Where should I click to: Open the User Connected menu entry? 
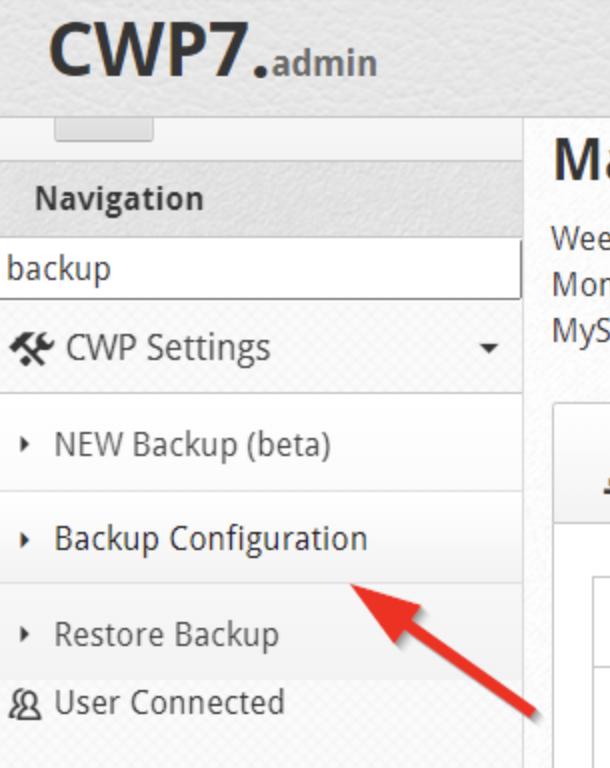pos(170,702)
